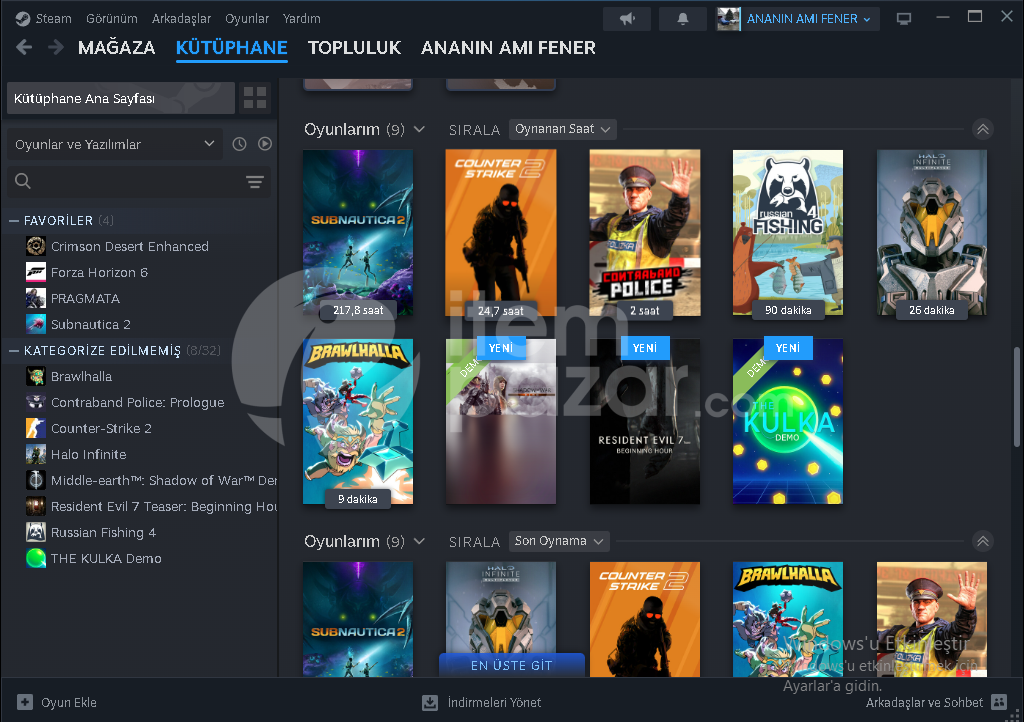This screenshot has width=1024, height=722.
Task: Open the notifications bell
Action: (x=682, y=19)
